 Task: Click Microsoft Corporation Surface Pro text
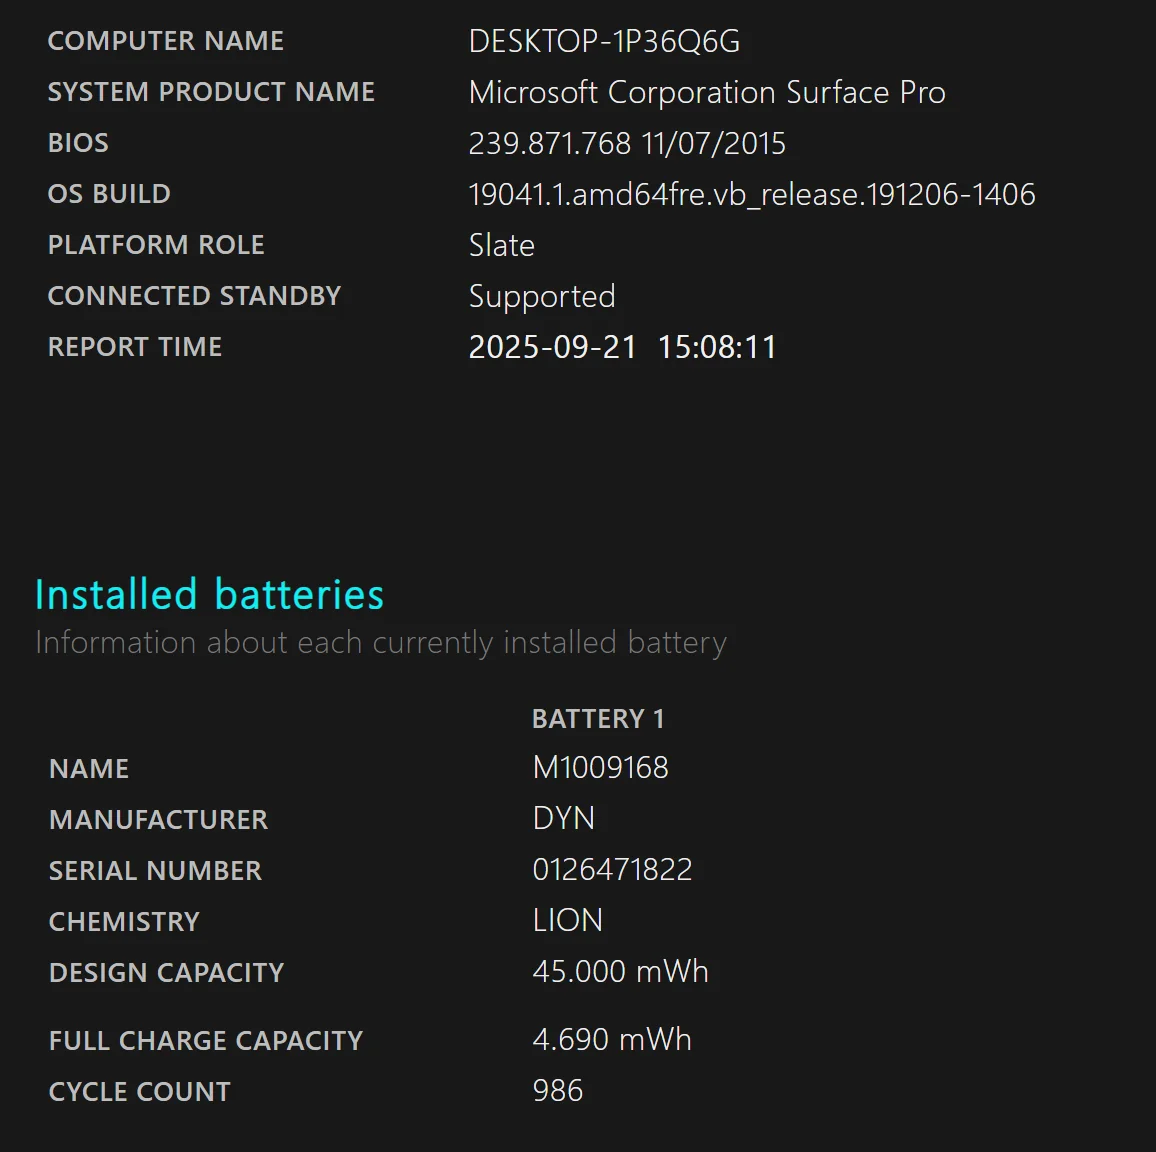point(706,93)
